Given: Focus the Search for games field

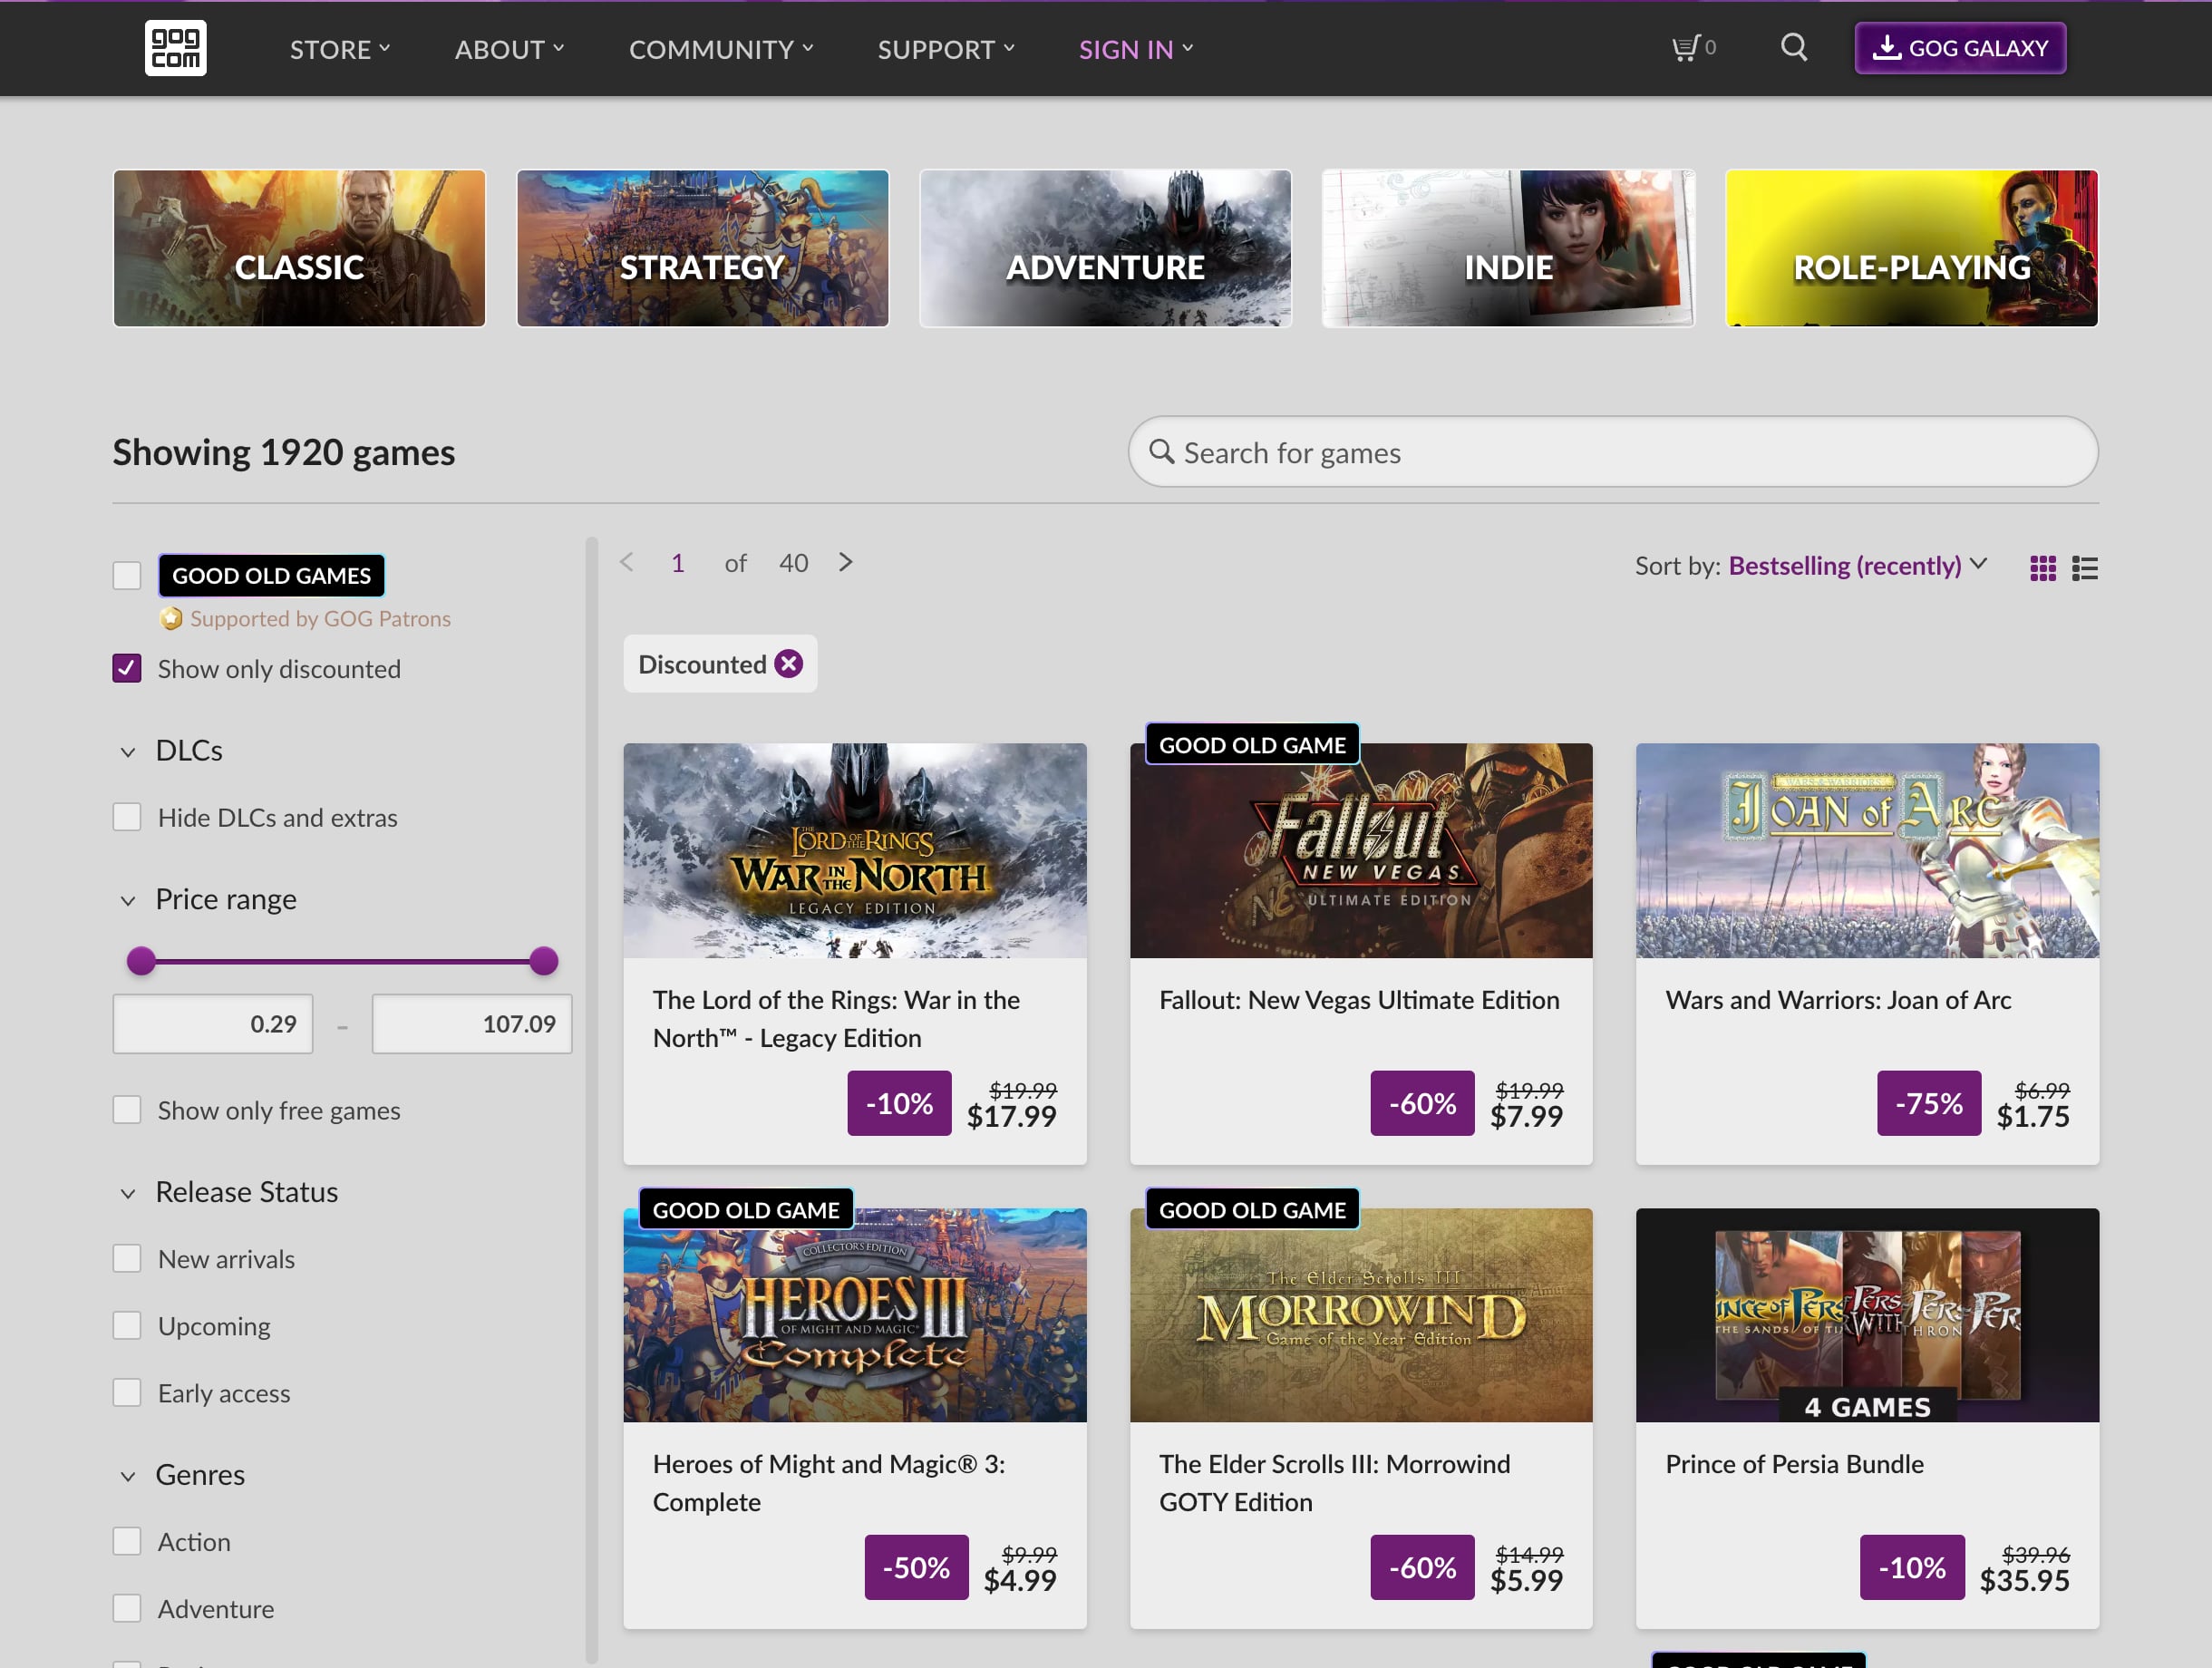Looking at the screenshot, I should pos(1613,452).
